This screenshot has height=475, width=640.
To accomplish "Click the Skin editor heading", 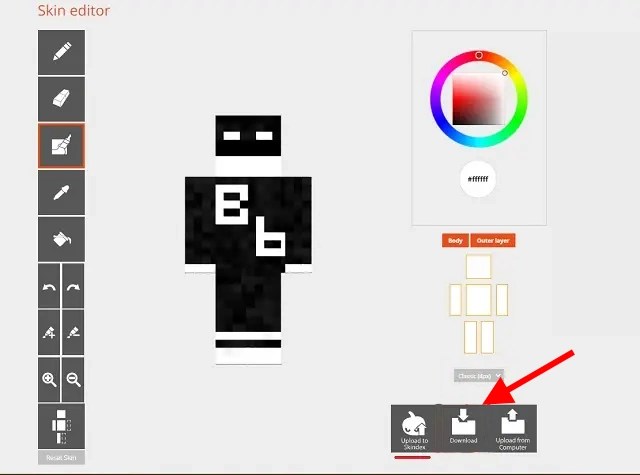I will [x=74, y=11].
